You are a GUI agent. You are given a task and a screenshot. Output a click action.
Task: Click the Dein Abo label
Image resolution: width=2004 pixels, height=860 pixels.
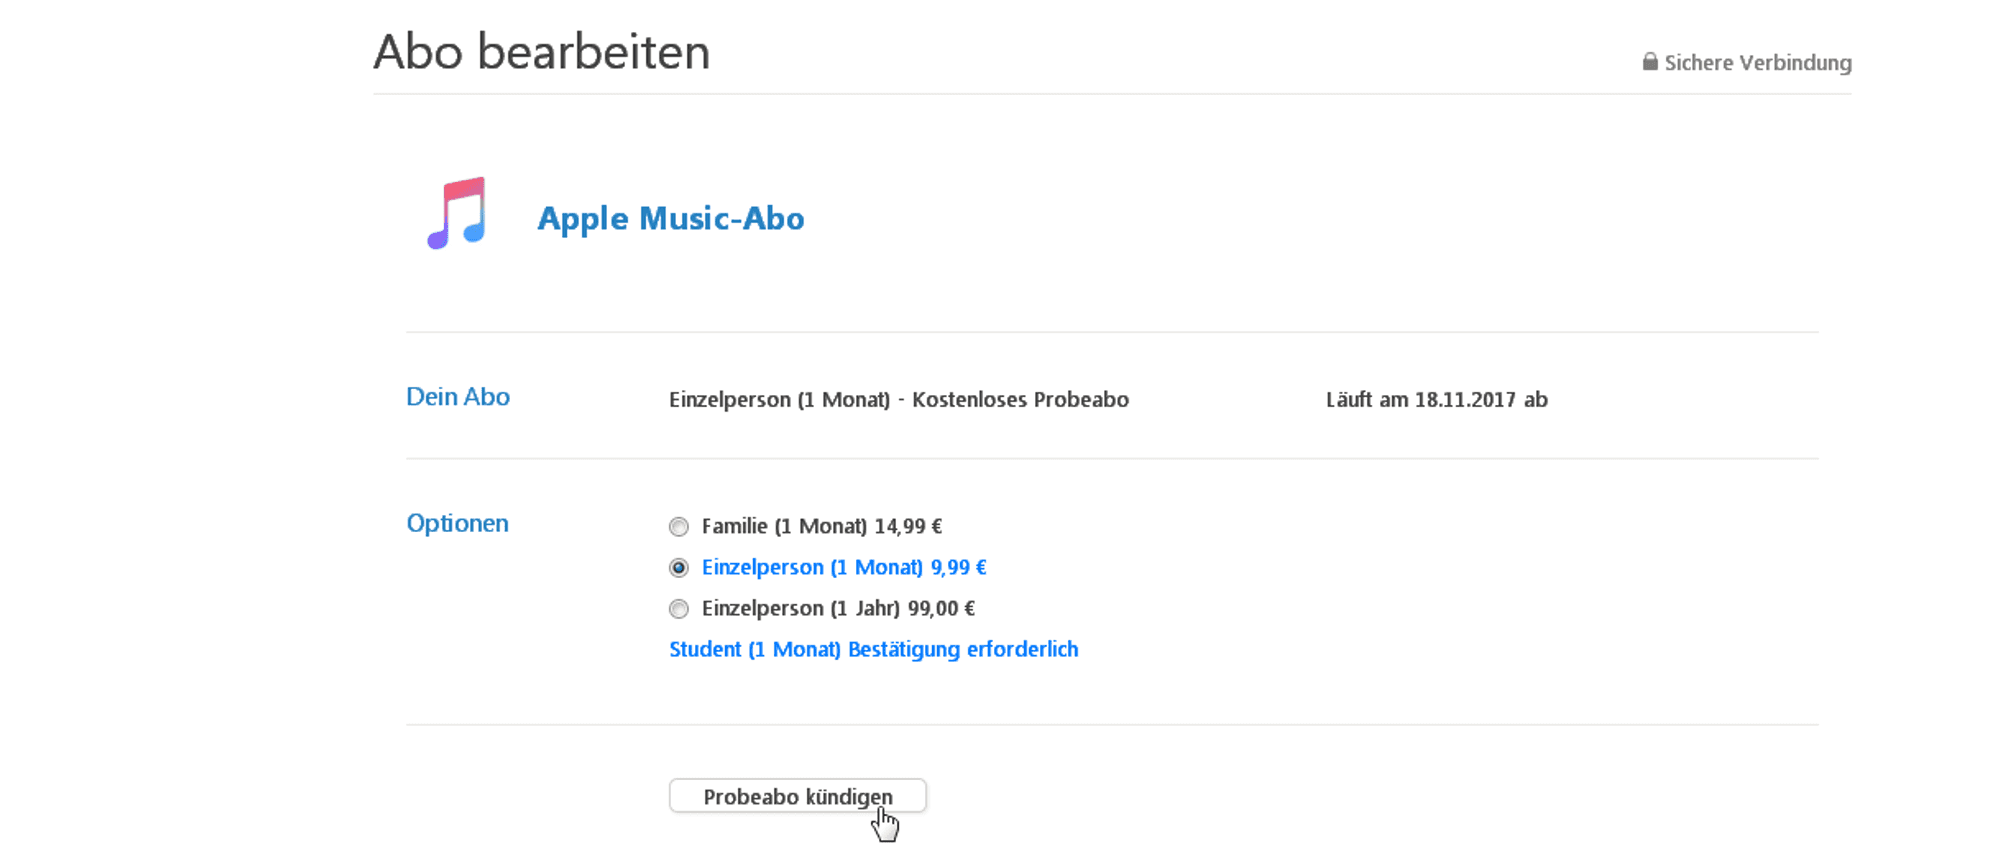(457, 396)
